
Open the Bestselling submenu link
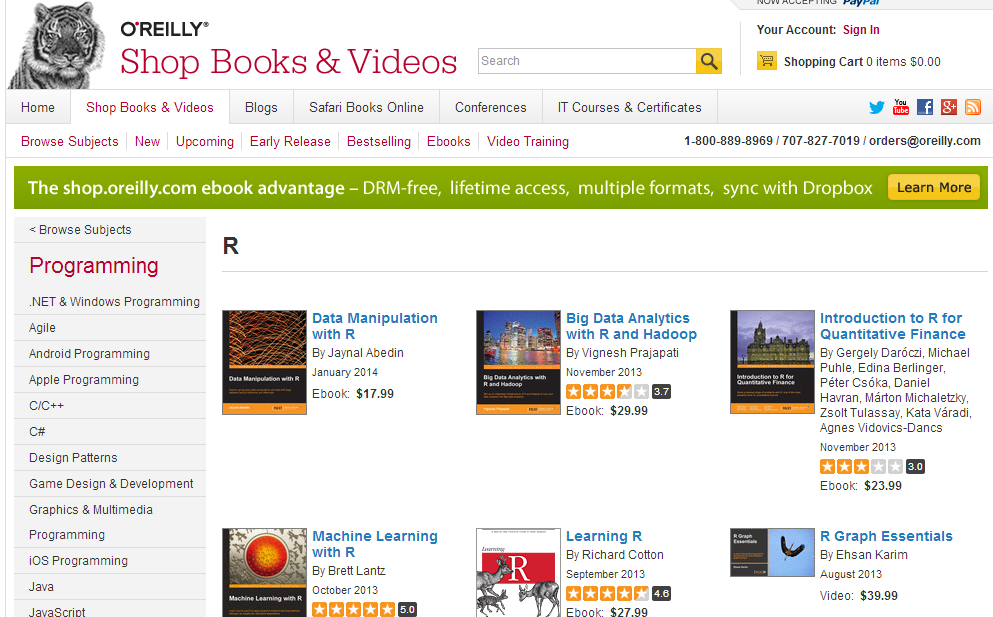[x=378, y=141]
